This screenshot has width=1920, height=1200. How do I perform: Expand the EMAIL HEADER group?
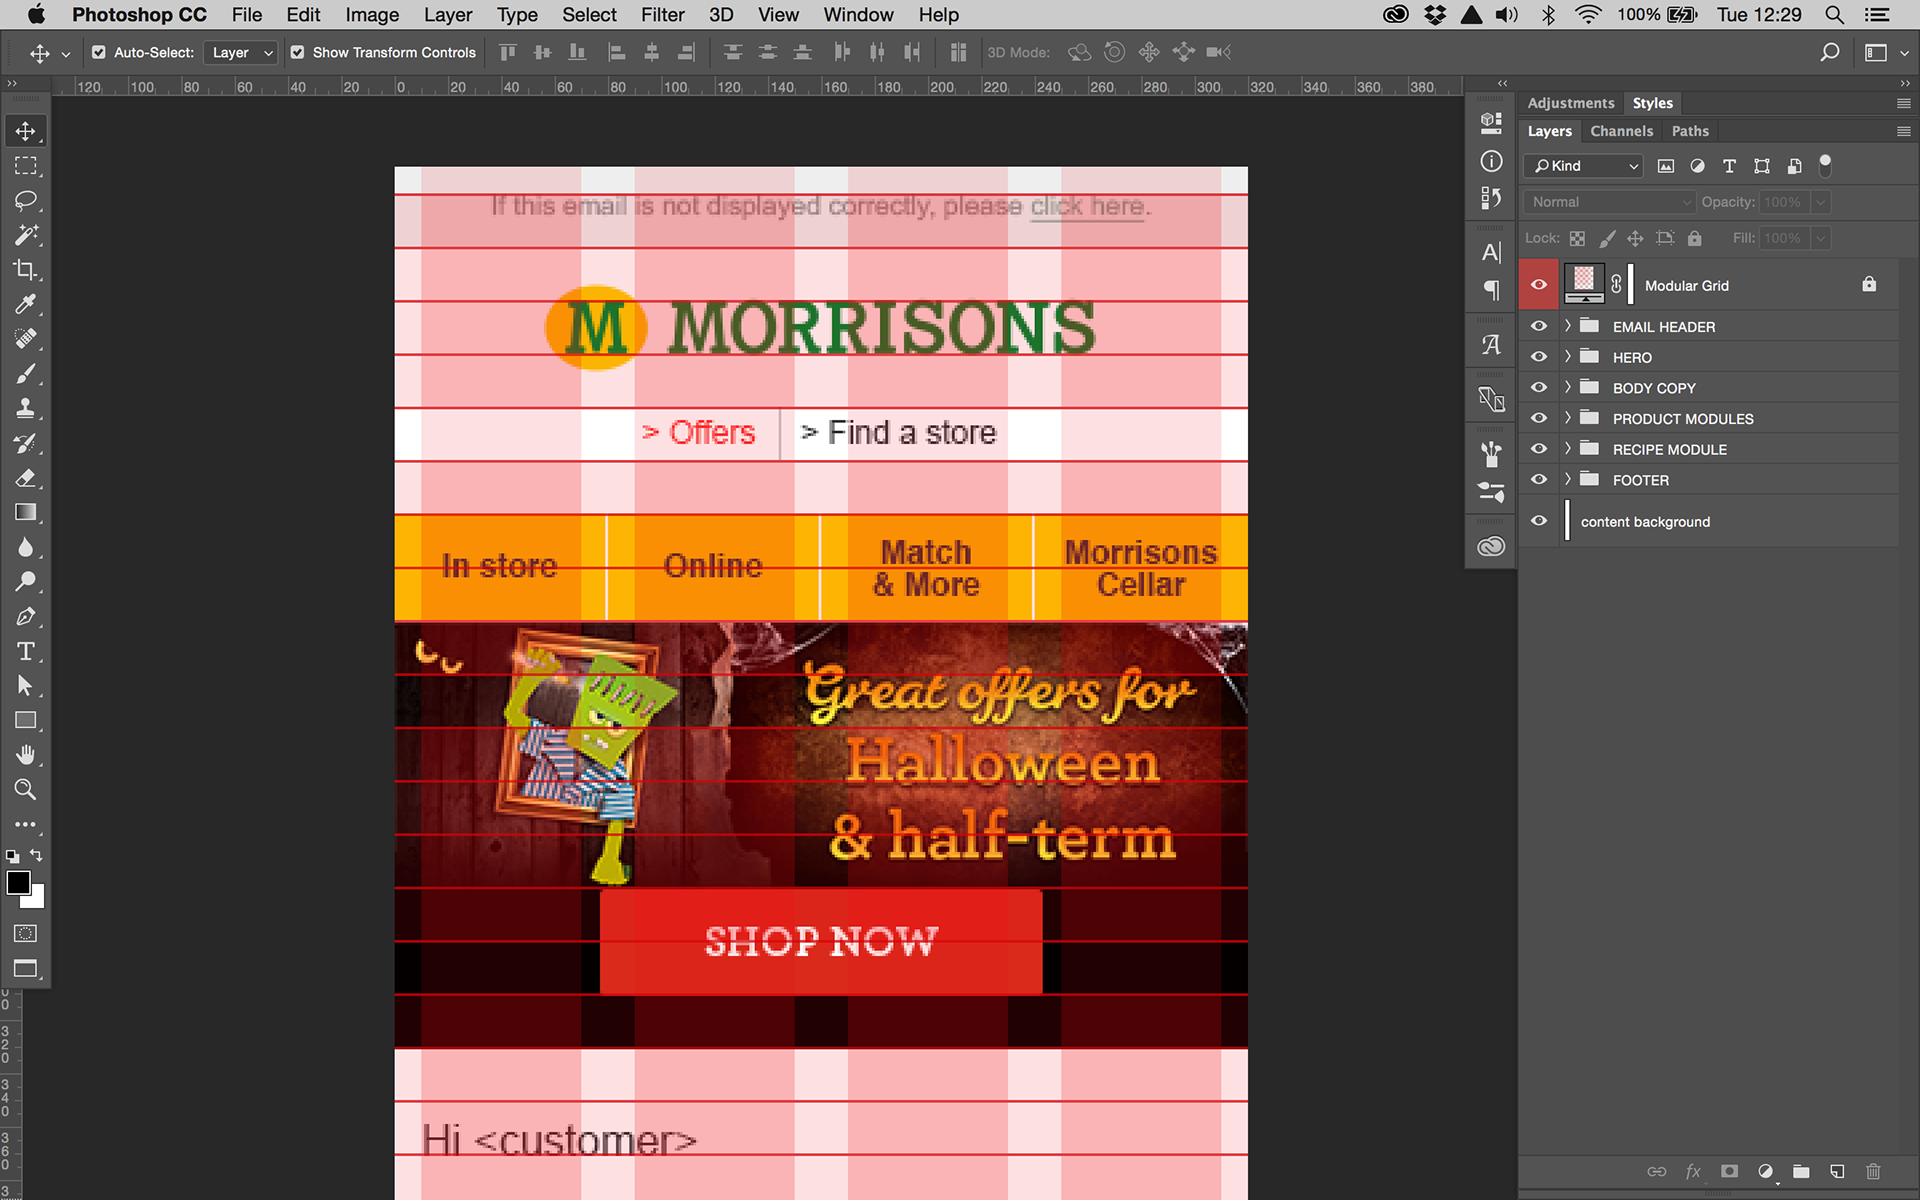pyautogui.click(x=1567, y=326)
